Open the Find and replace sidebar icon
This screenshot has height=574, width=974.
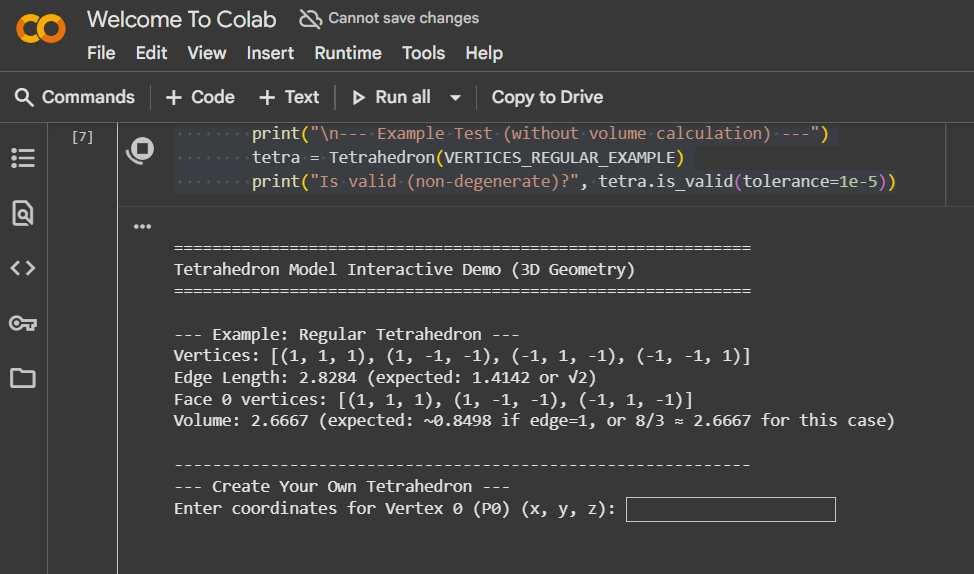[22, 213]
